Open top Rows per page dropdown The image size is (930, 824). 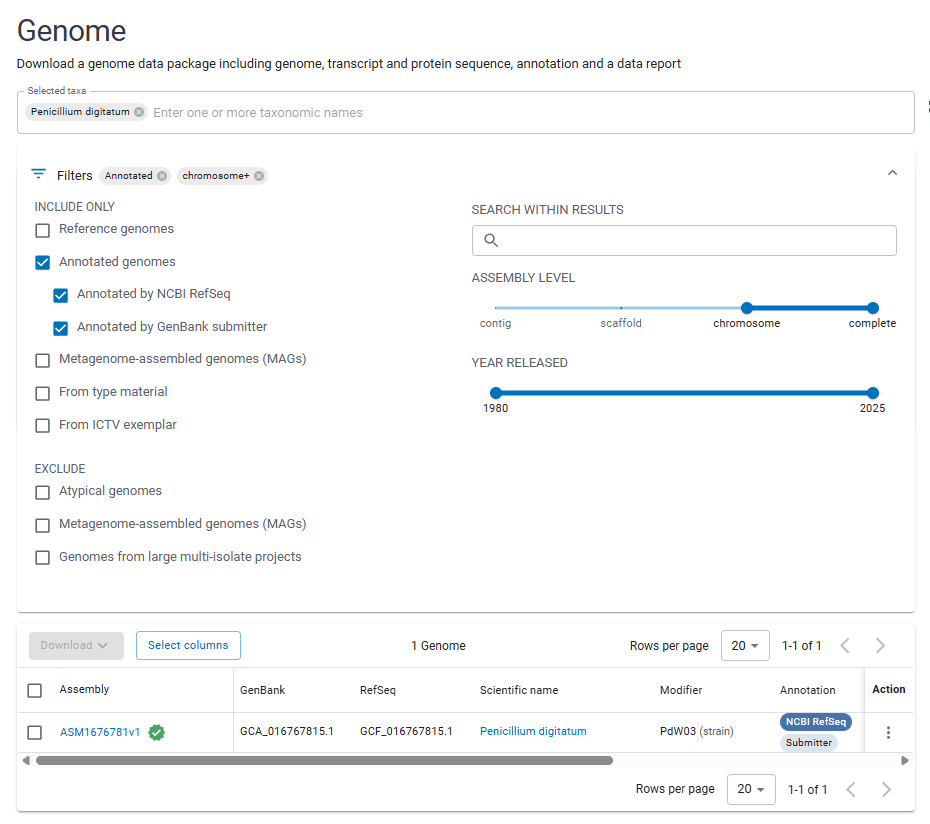(744, 646)
